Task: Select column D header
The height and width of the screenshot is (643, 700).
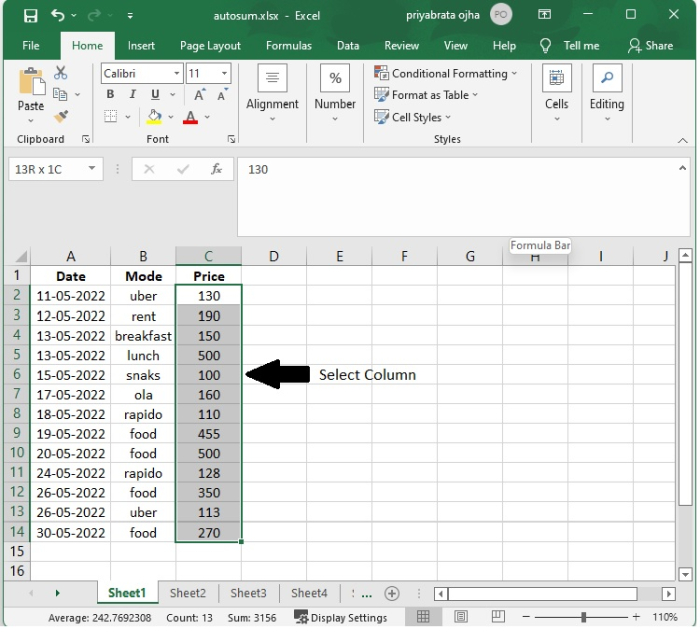Action: [x=274, y=256]
